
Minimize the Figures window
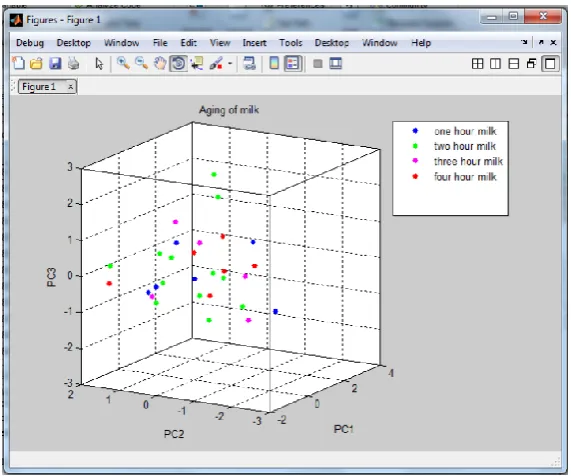tap(492, 17)
